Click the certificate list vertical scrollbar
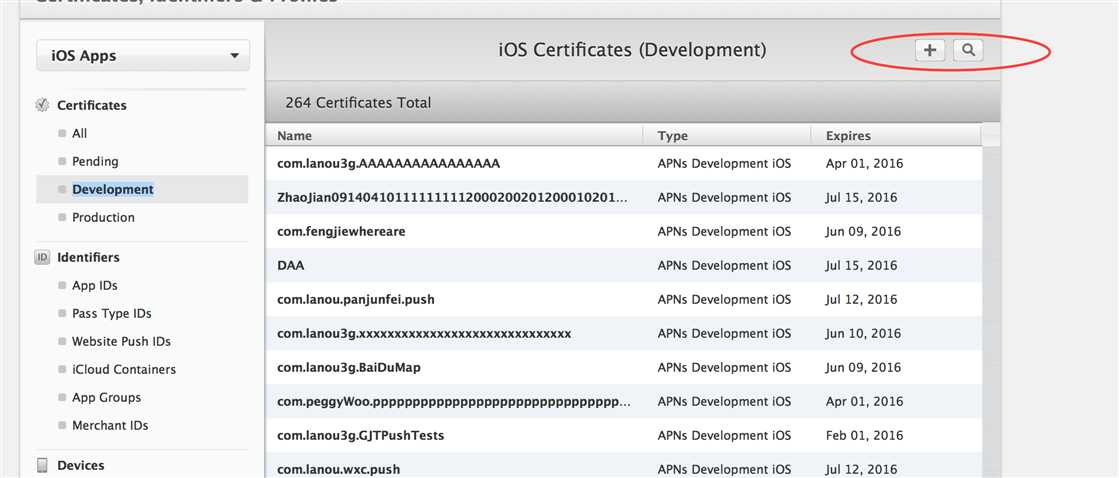This screenshot has width=1119, height=478. pyautogui.click(x=990, y=300)
